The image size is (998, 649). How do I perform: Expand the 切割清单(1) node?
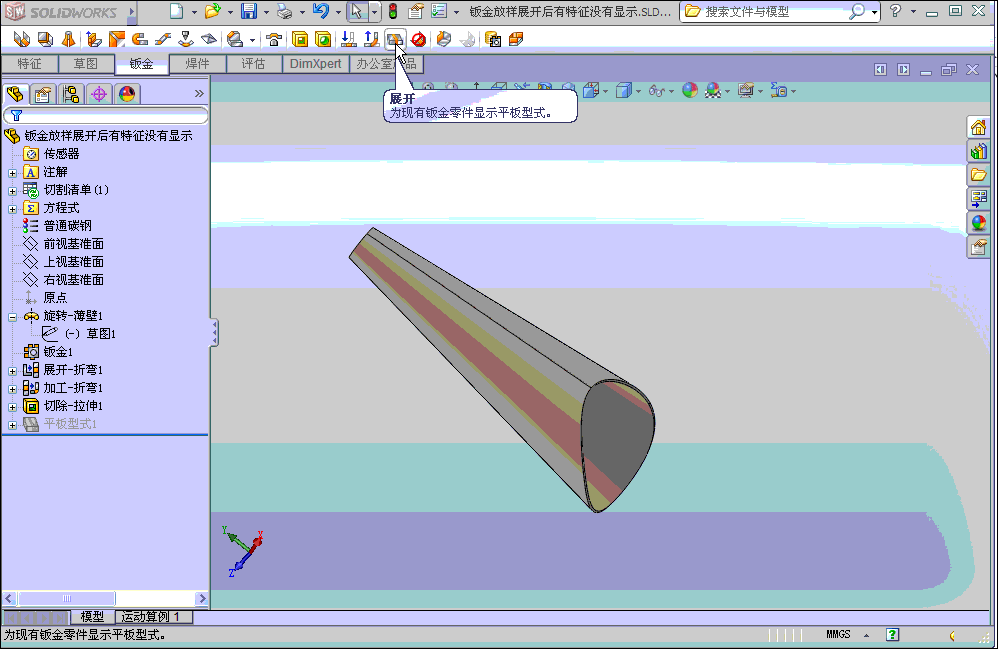(x=12, y=190)
